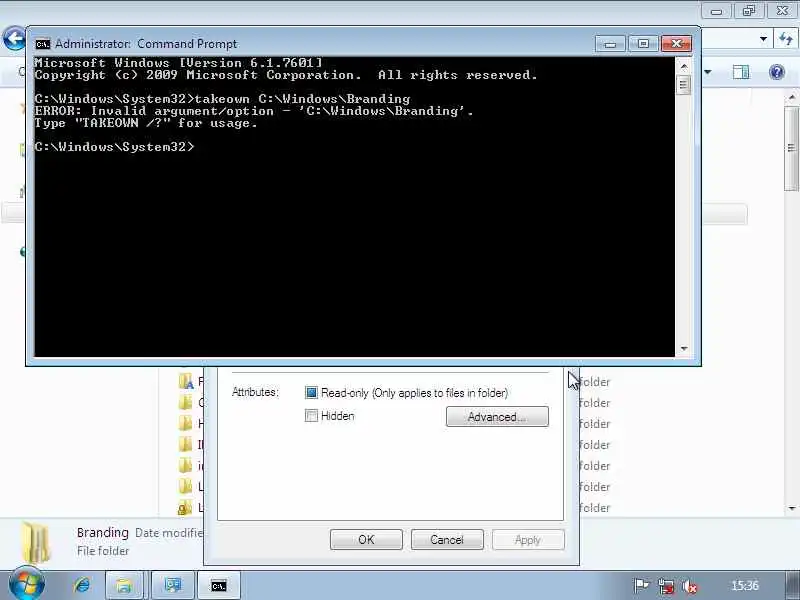
Task: Click the Branding folder icon in details pane
Action: (x=36, y=543)
